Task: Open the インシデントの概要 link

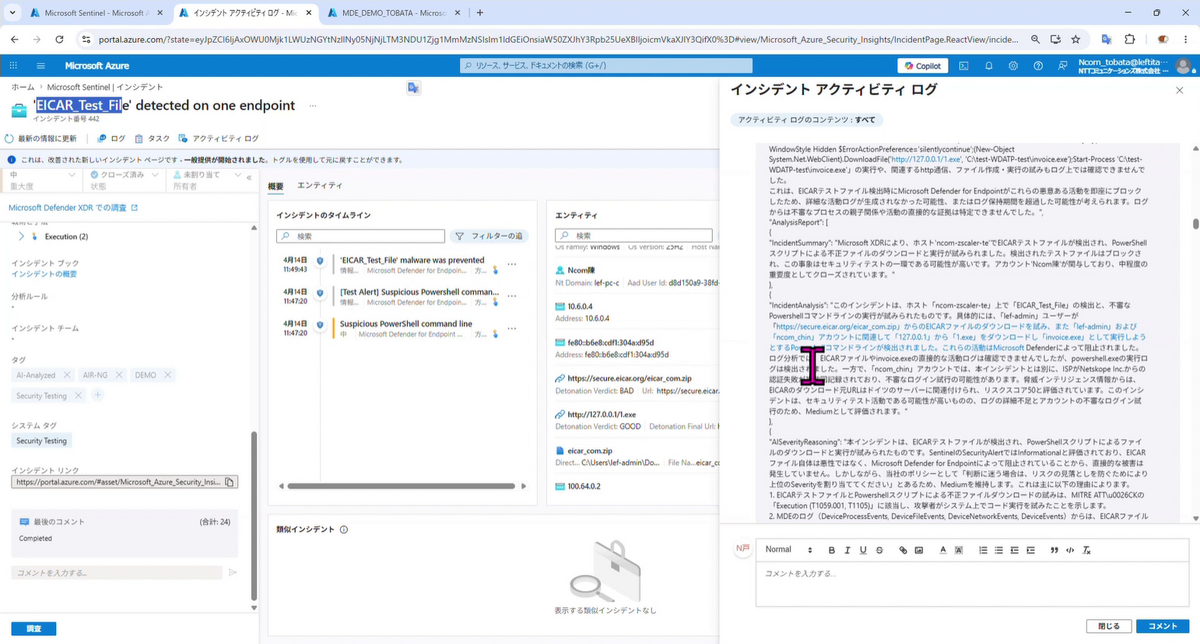Action: tap(44, 274)
